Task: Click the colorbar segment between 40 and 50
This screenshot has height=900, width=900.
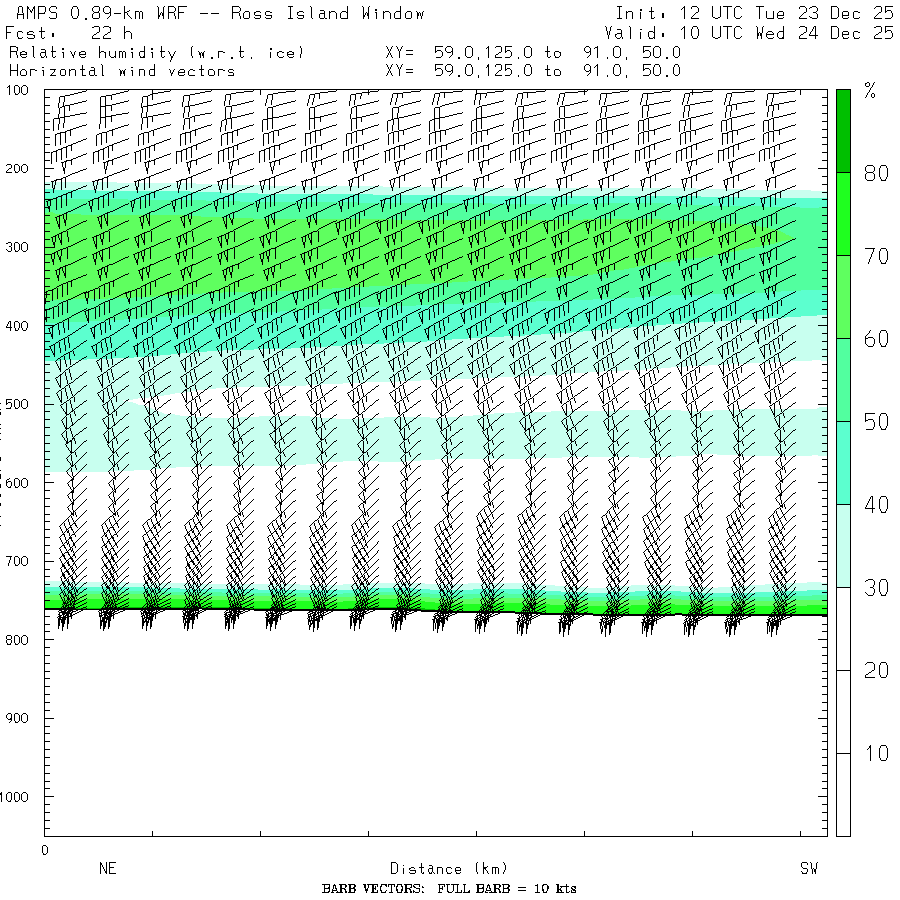Action: pos(843,462)
